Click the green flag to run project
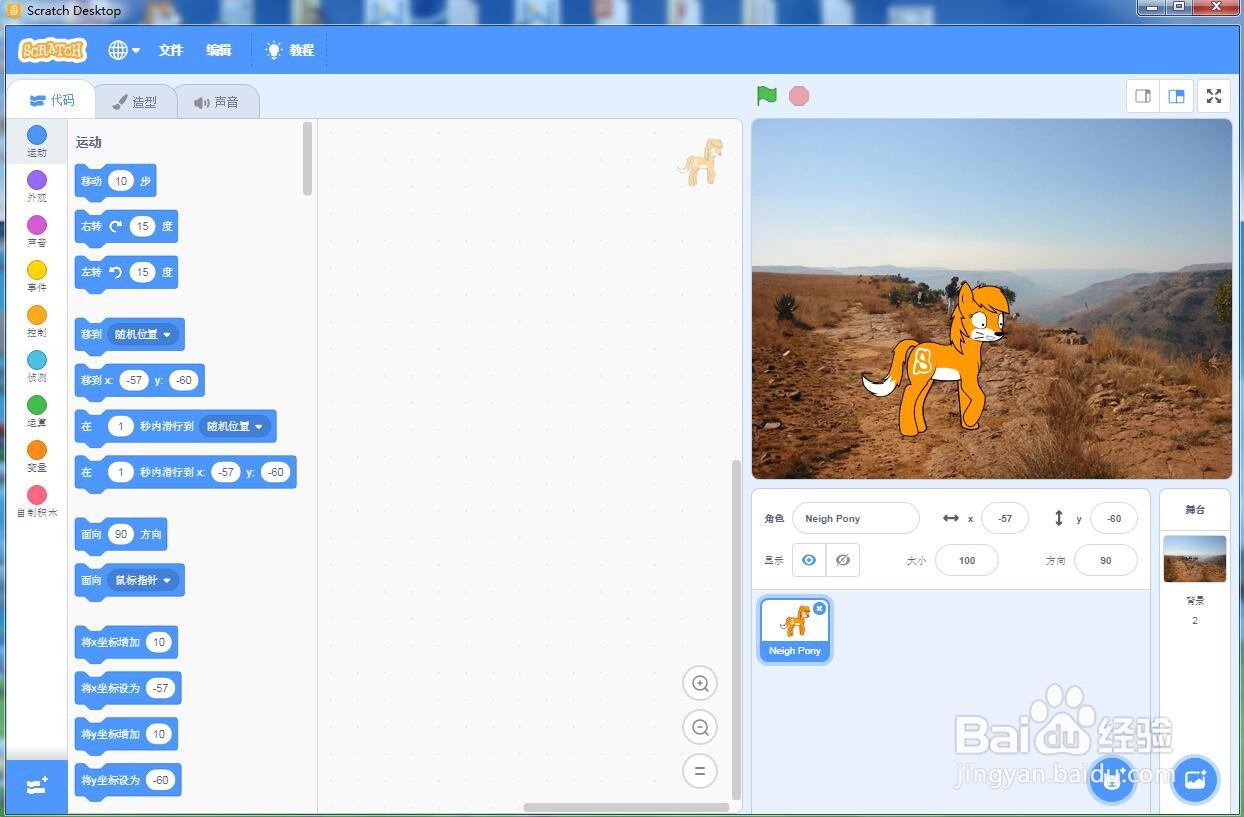1244x817 pixels. point(767,96)
